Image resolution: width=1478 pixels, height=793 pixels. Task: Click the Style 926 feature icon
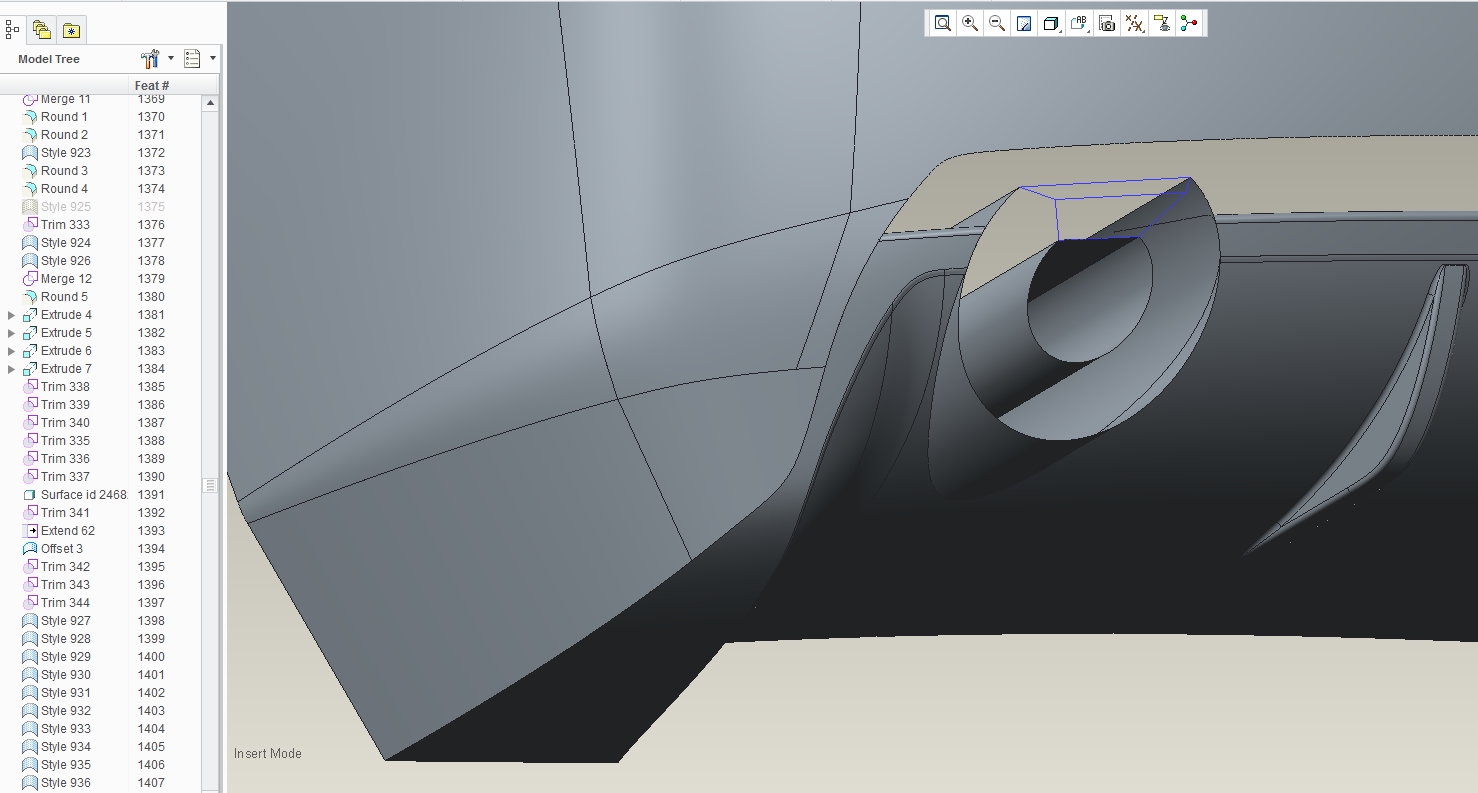coord(30,261)
